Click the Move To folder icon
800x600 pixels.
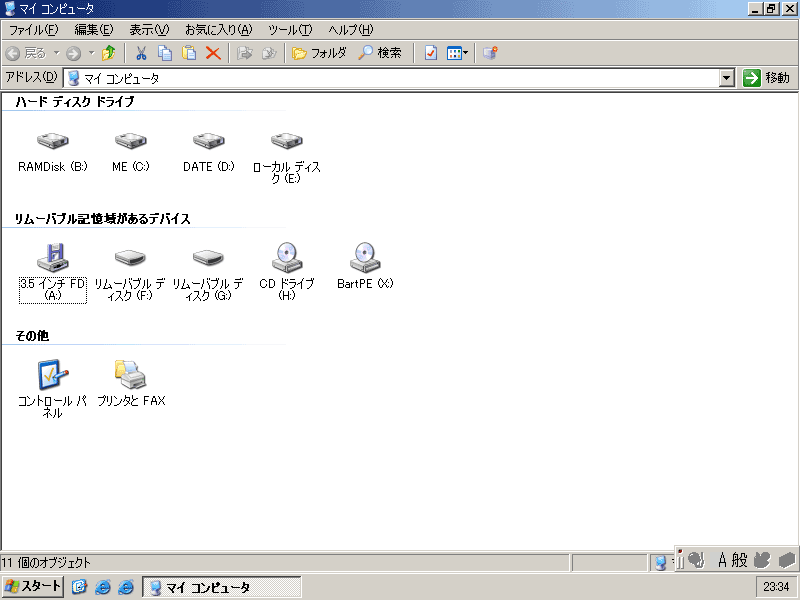245,53
